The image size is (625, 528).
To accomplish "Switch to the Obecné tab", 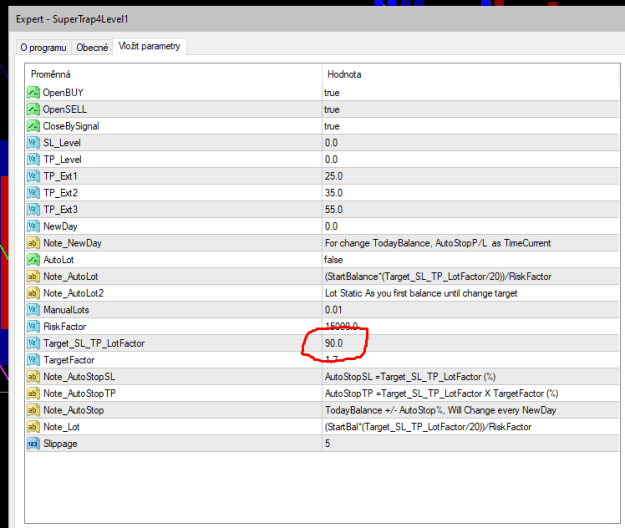I will pyautogui.click(x=92, y=47).
